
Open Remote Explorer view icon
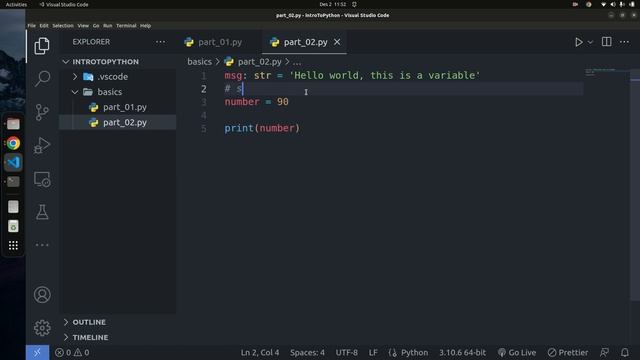(x=42, y=179)
